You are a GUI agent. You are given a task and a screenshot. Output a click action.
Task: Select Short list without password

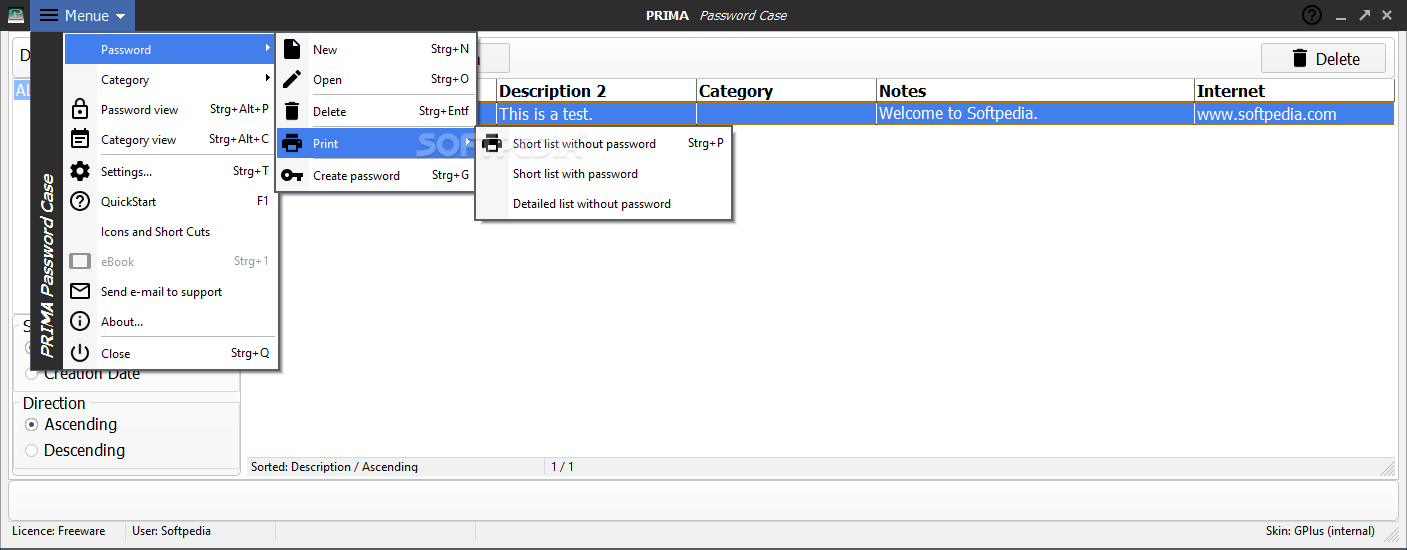click(x=603, y=143)
